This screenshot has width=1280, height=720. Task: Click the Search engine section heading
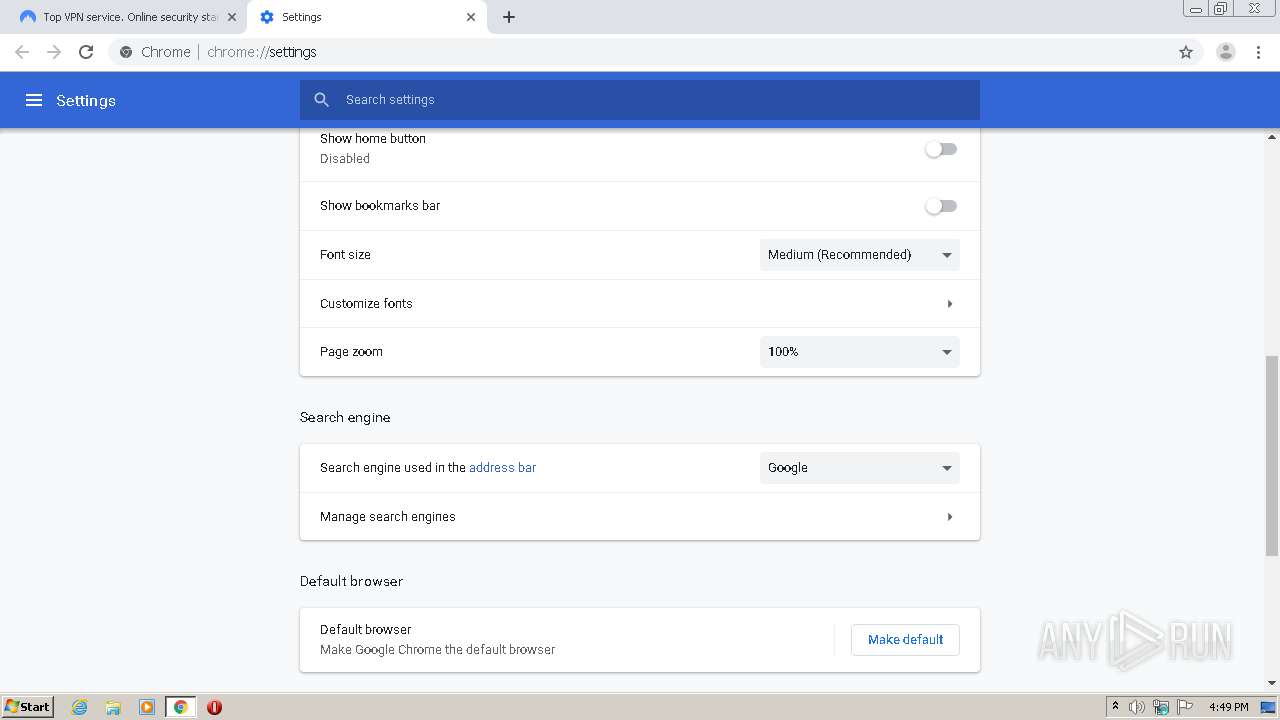click(345, 418)
